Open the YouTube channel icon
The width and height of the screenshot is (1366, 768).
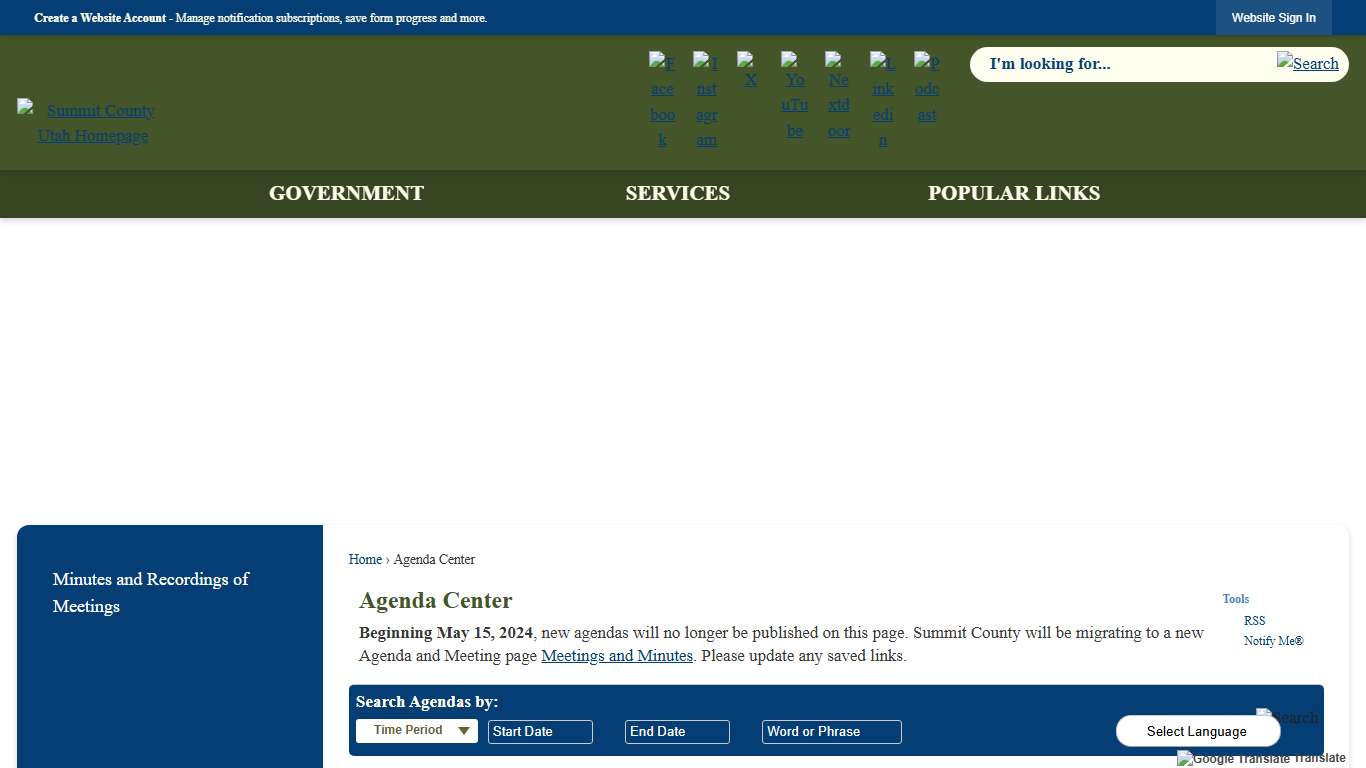click(x=794, y=95)
